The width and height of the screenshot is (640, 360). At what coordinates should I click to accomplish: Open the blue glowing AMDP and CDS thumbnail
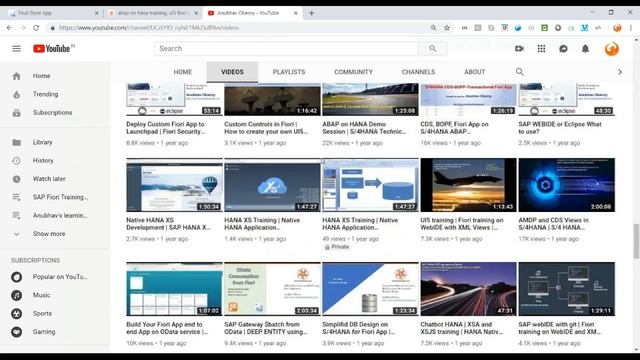[566, 185]
